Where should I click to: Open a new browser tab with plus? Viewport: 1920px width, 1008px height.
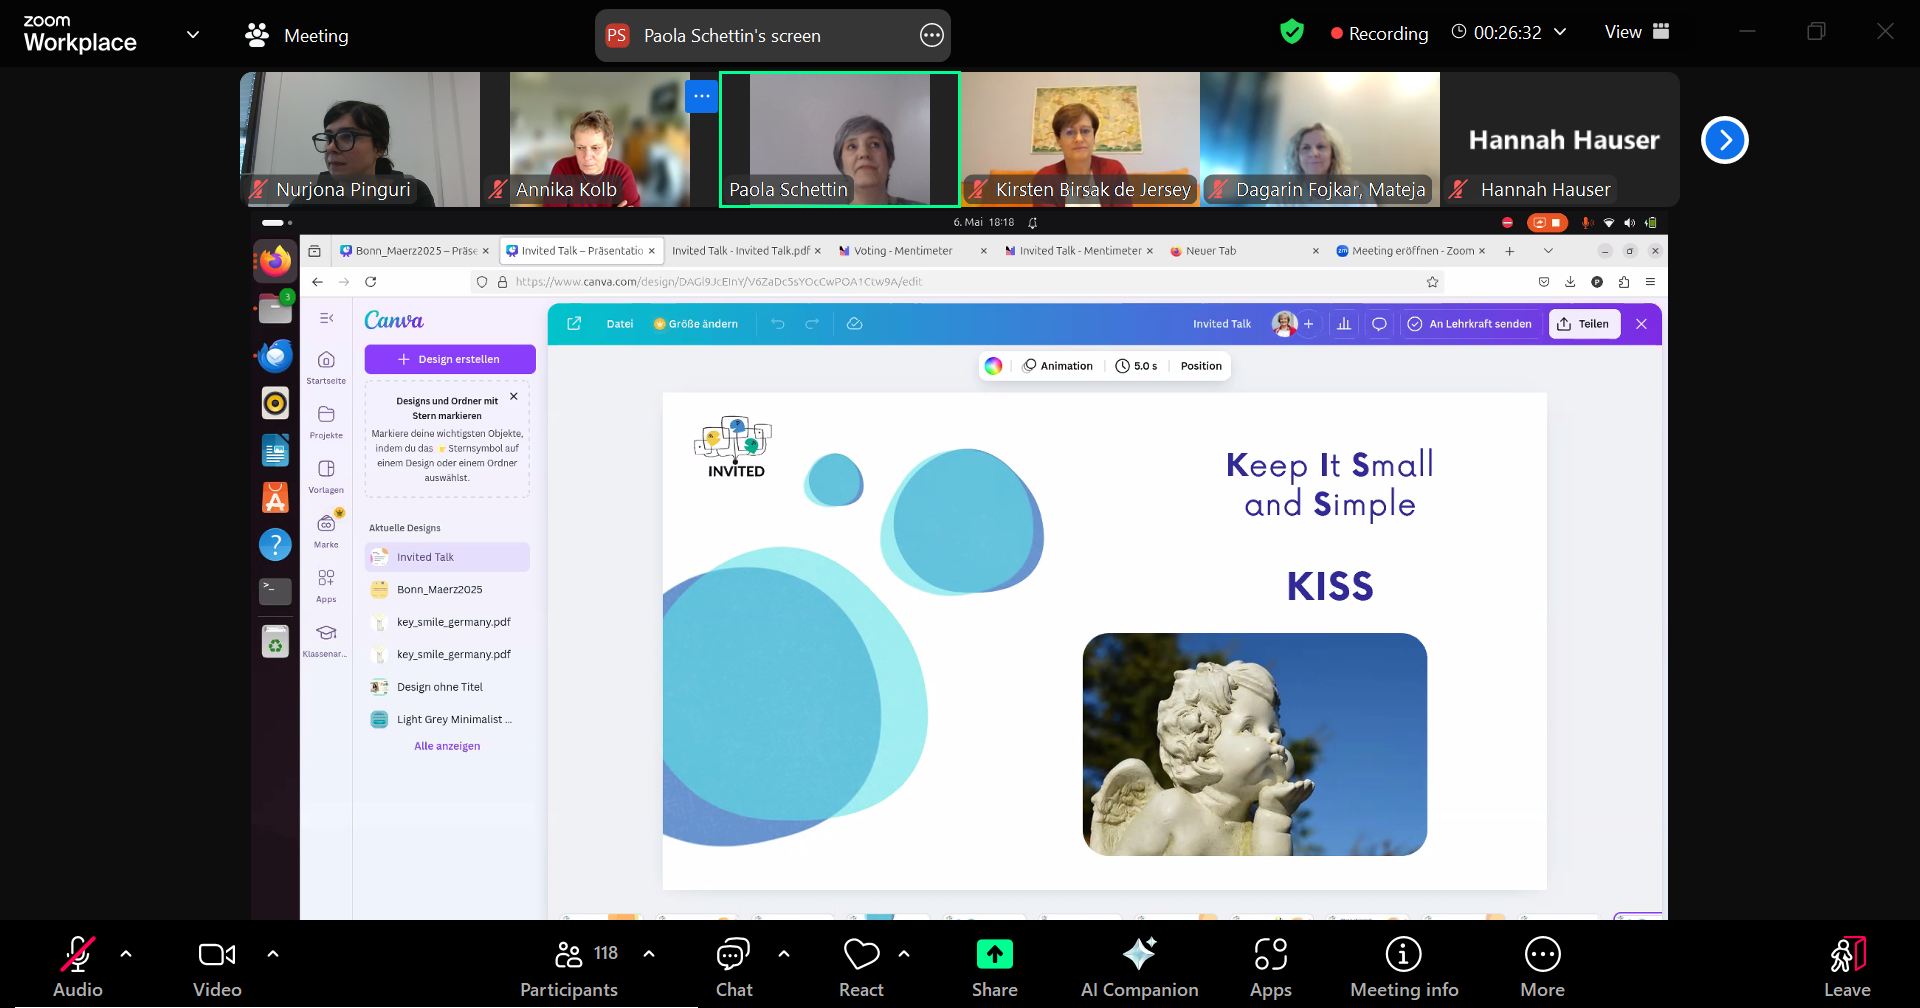tap(1510, 251)
